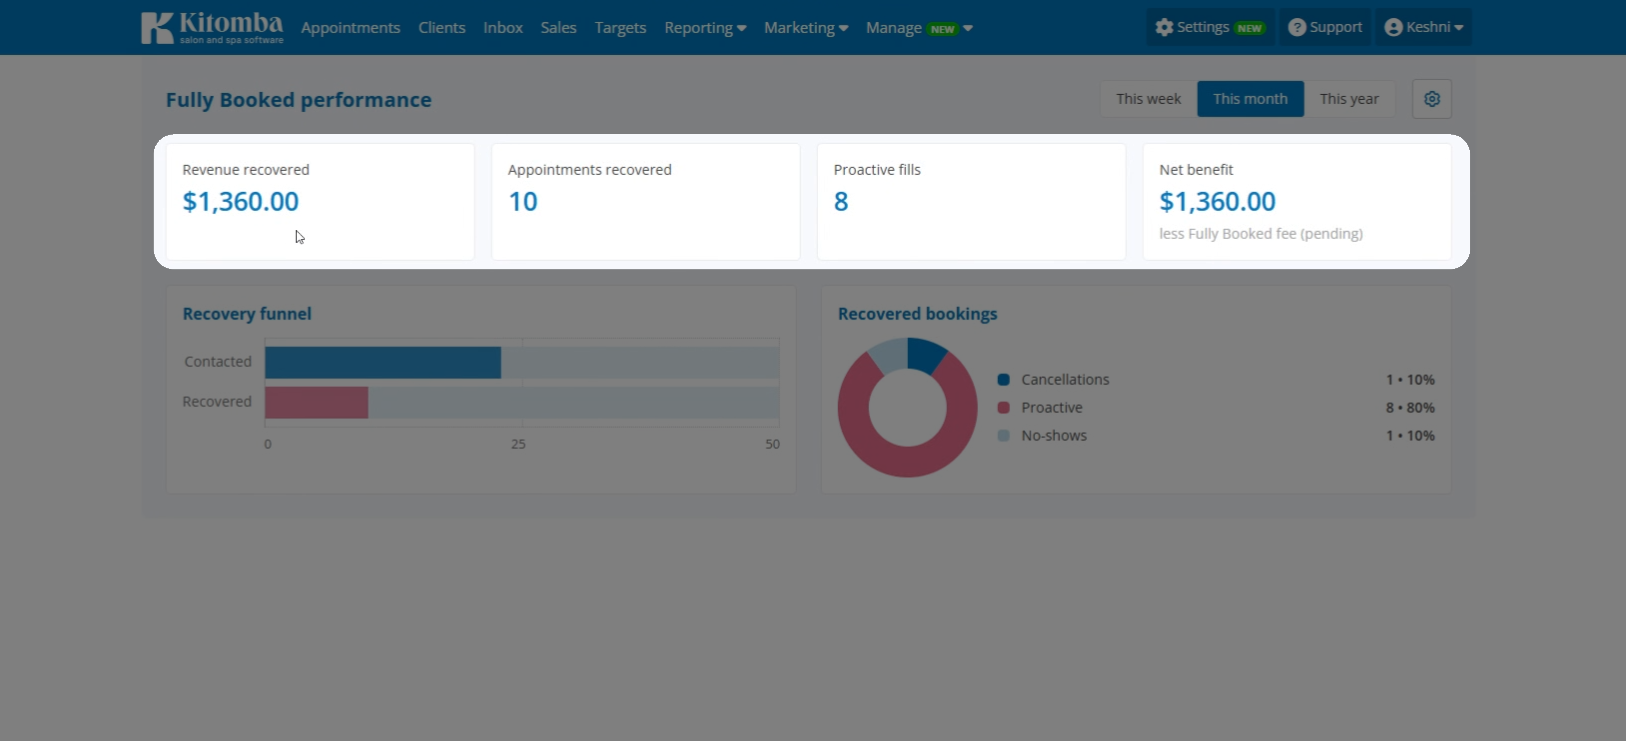The image size is (1626, 741).
Task: Click the Revenue recovered $1,360.00 value
Action: [240, 202]
